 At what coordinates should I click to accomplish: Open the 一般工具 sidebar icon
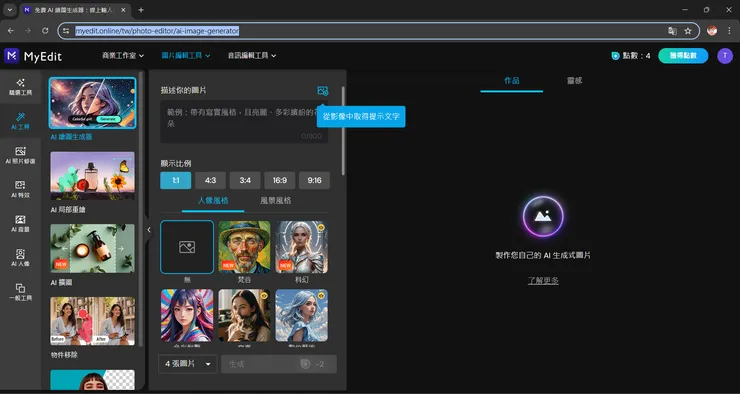[x=20, y=292]
